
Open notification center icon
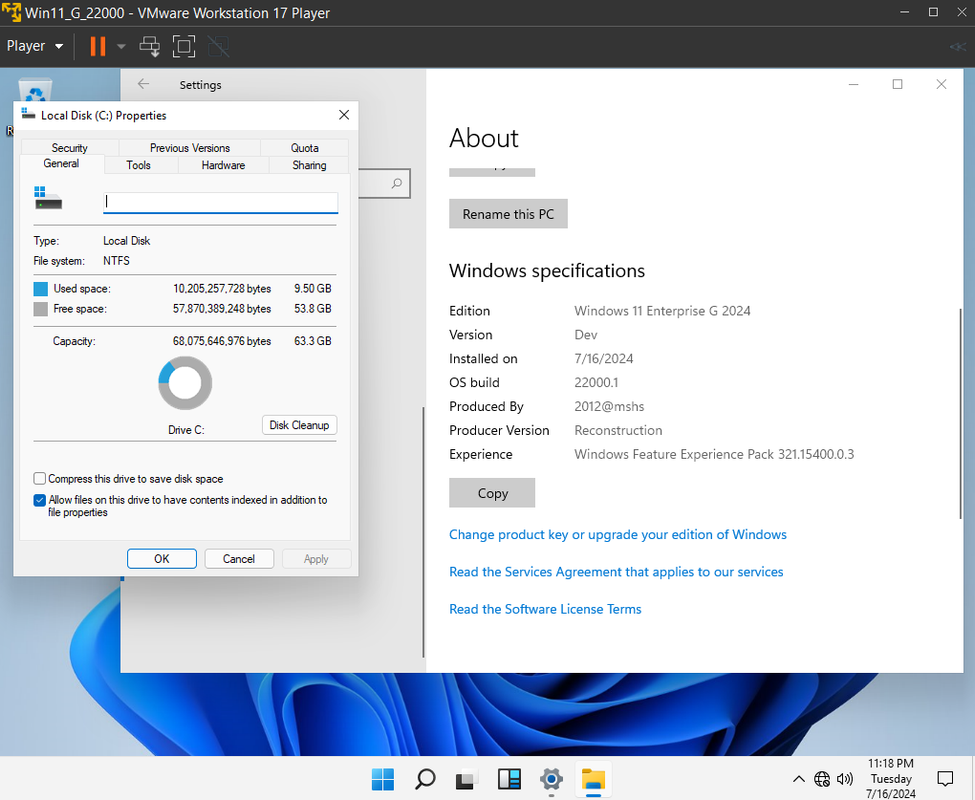click(945, 778)
